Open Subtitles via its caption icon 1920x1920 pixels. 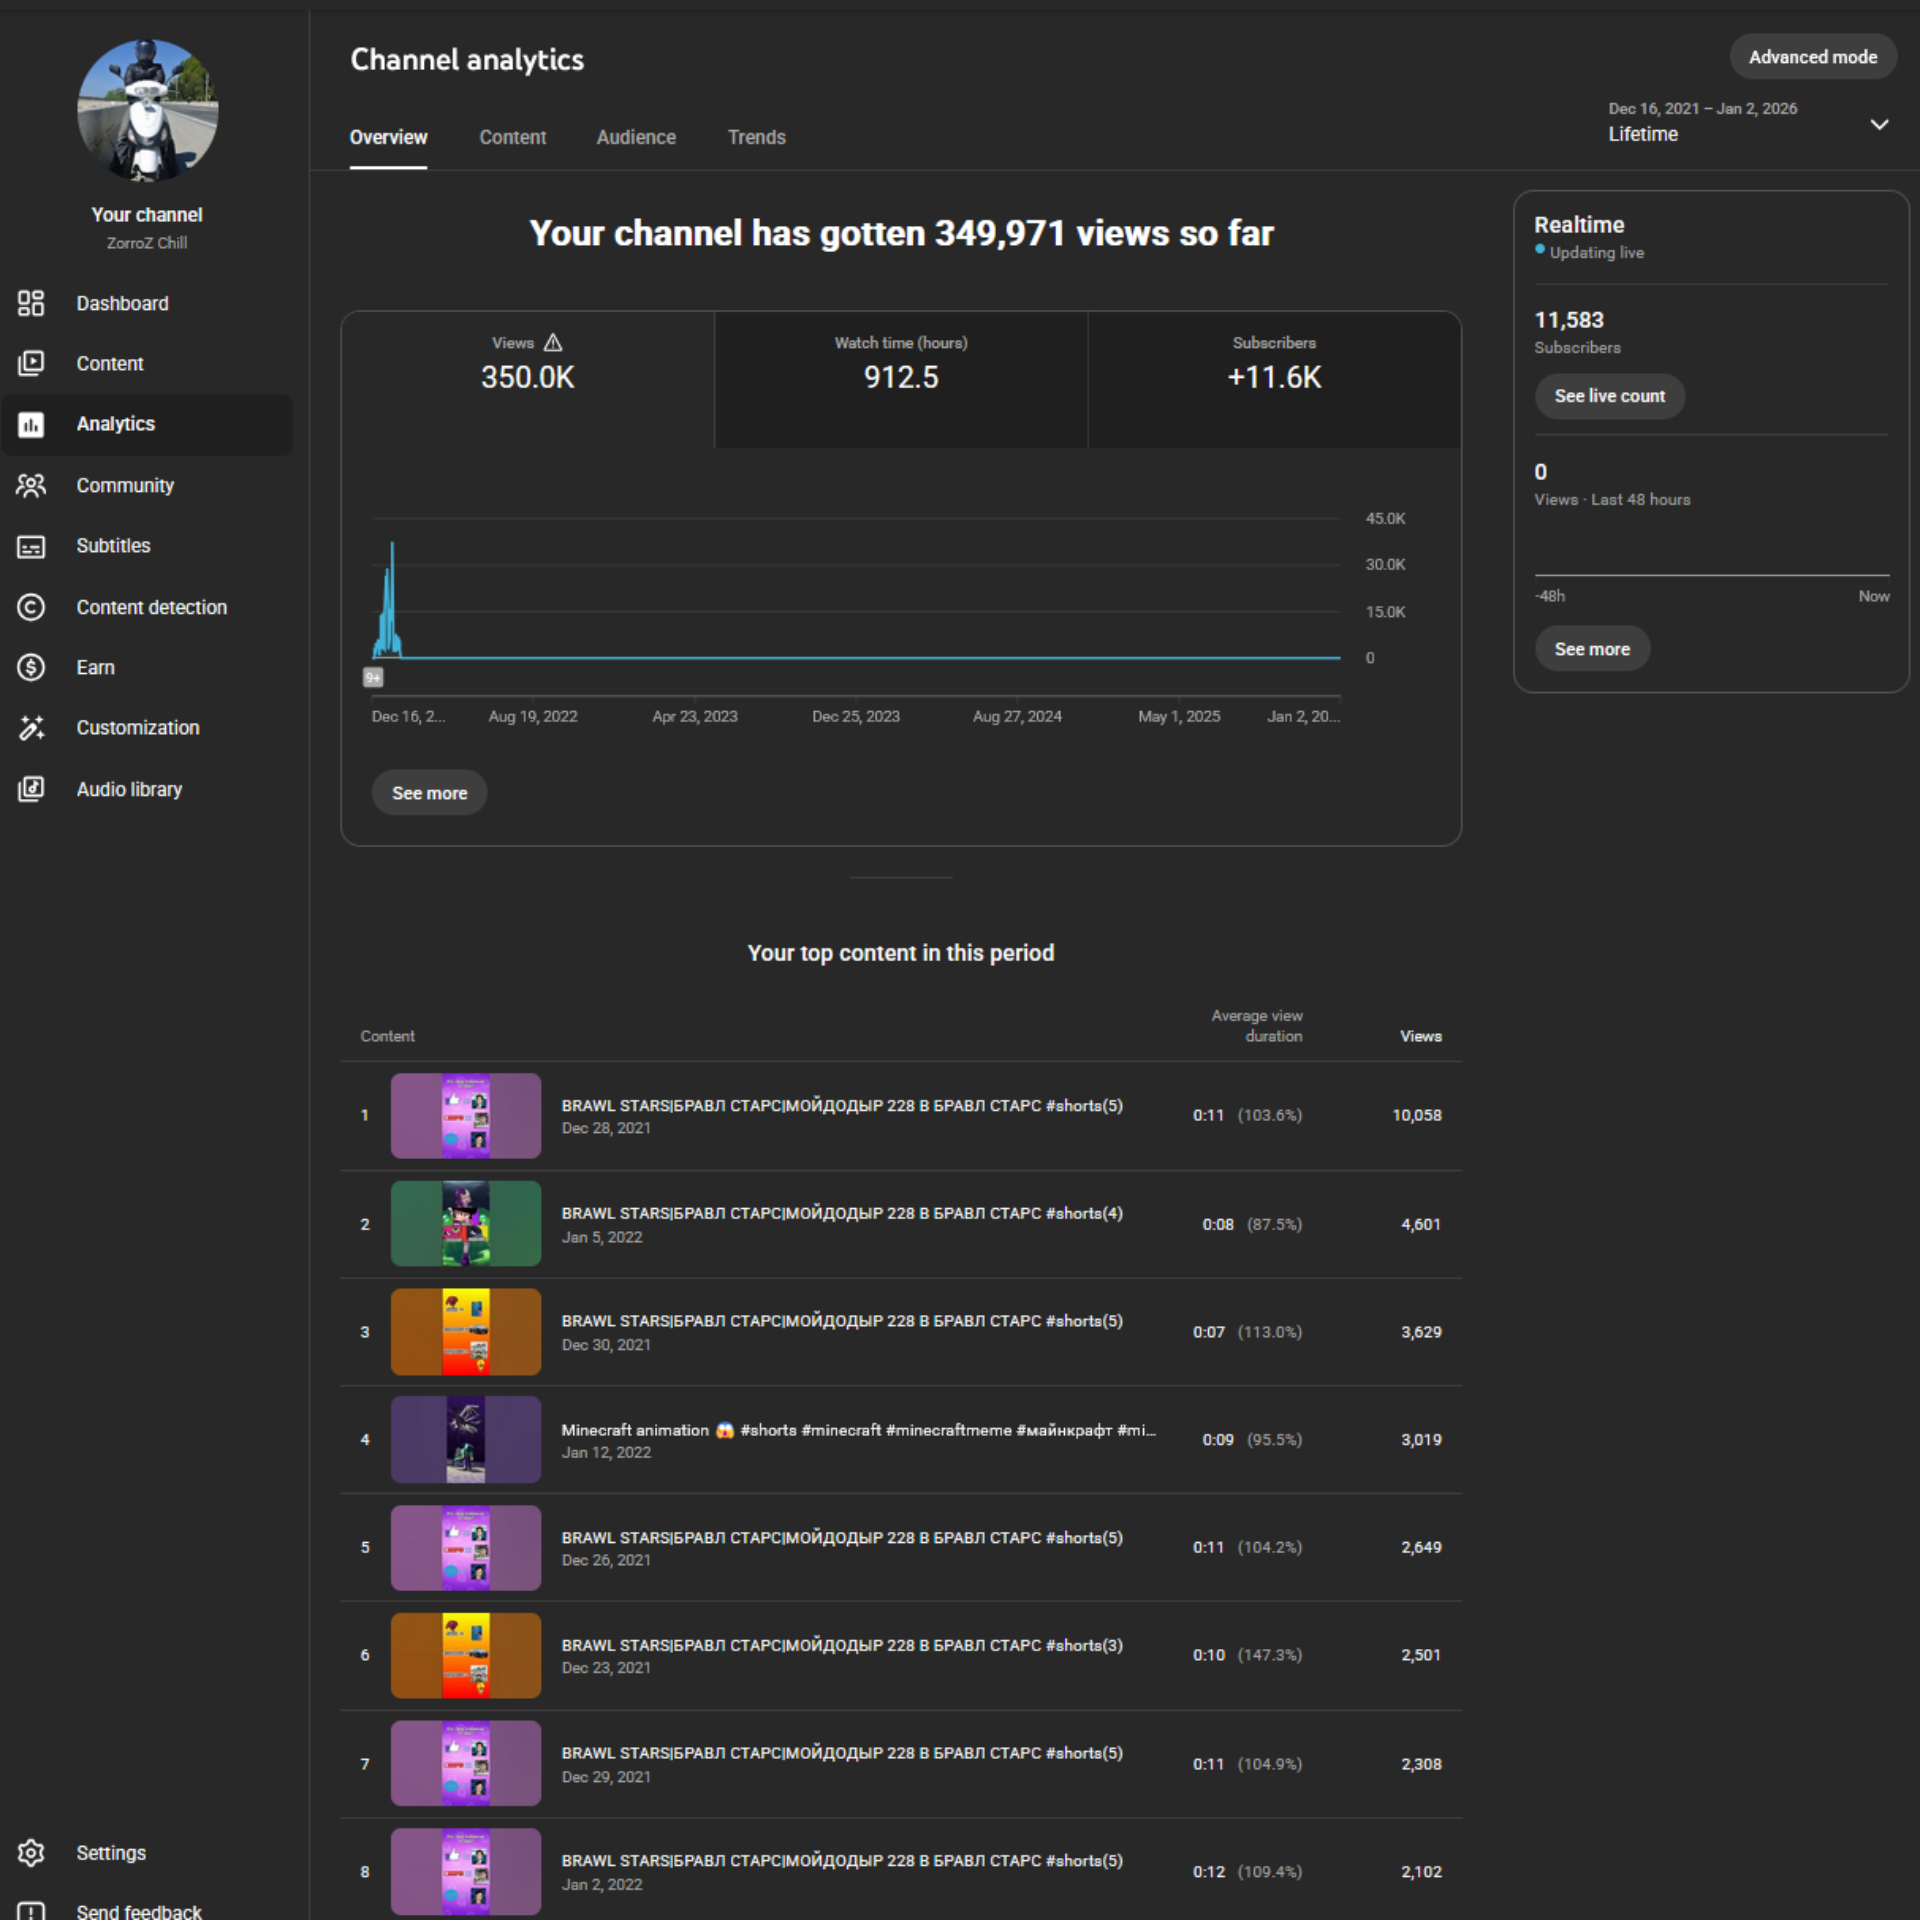pos(31,546)
